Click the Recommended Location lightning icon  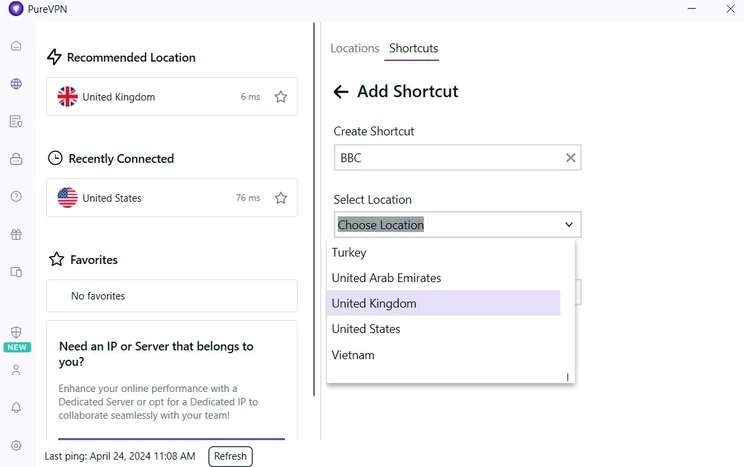point(54,57)
